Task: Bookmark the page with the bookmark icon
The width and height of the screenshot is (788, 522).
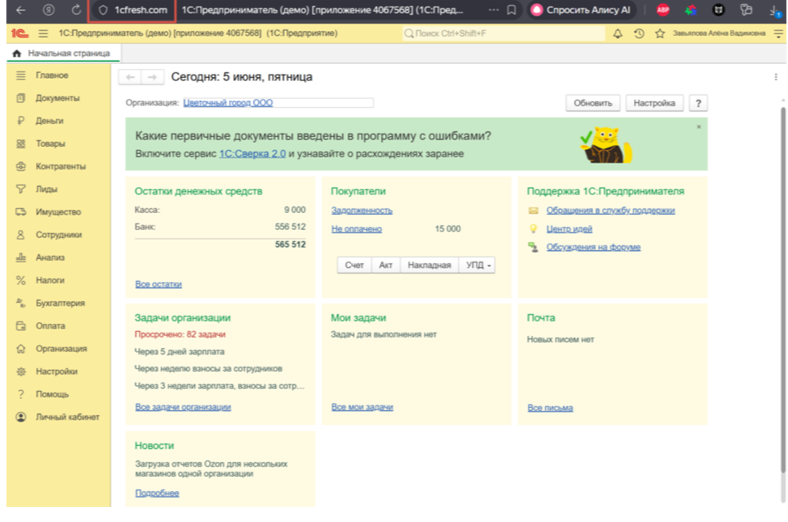Action: (x=511, y=10)
